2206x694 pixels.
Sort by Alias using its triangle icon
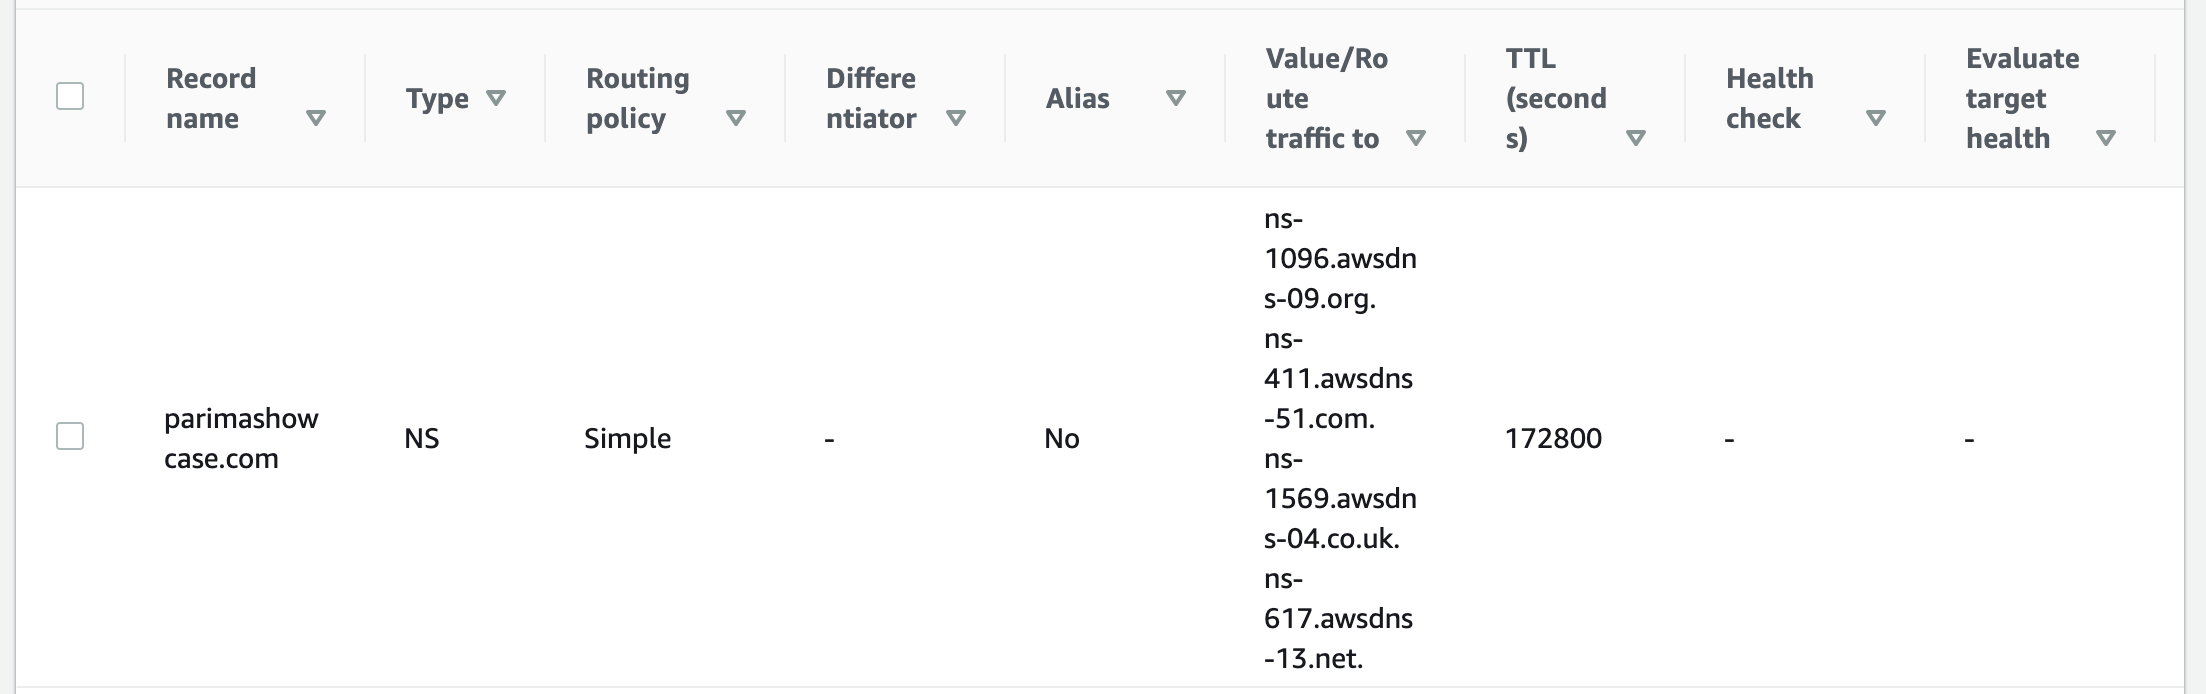tap(1176, 98)
